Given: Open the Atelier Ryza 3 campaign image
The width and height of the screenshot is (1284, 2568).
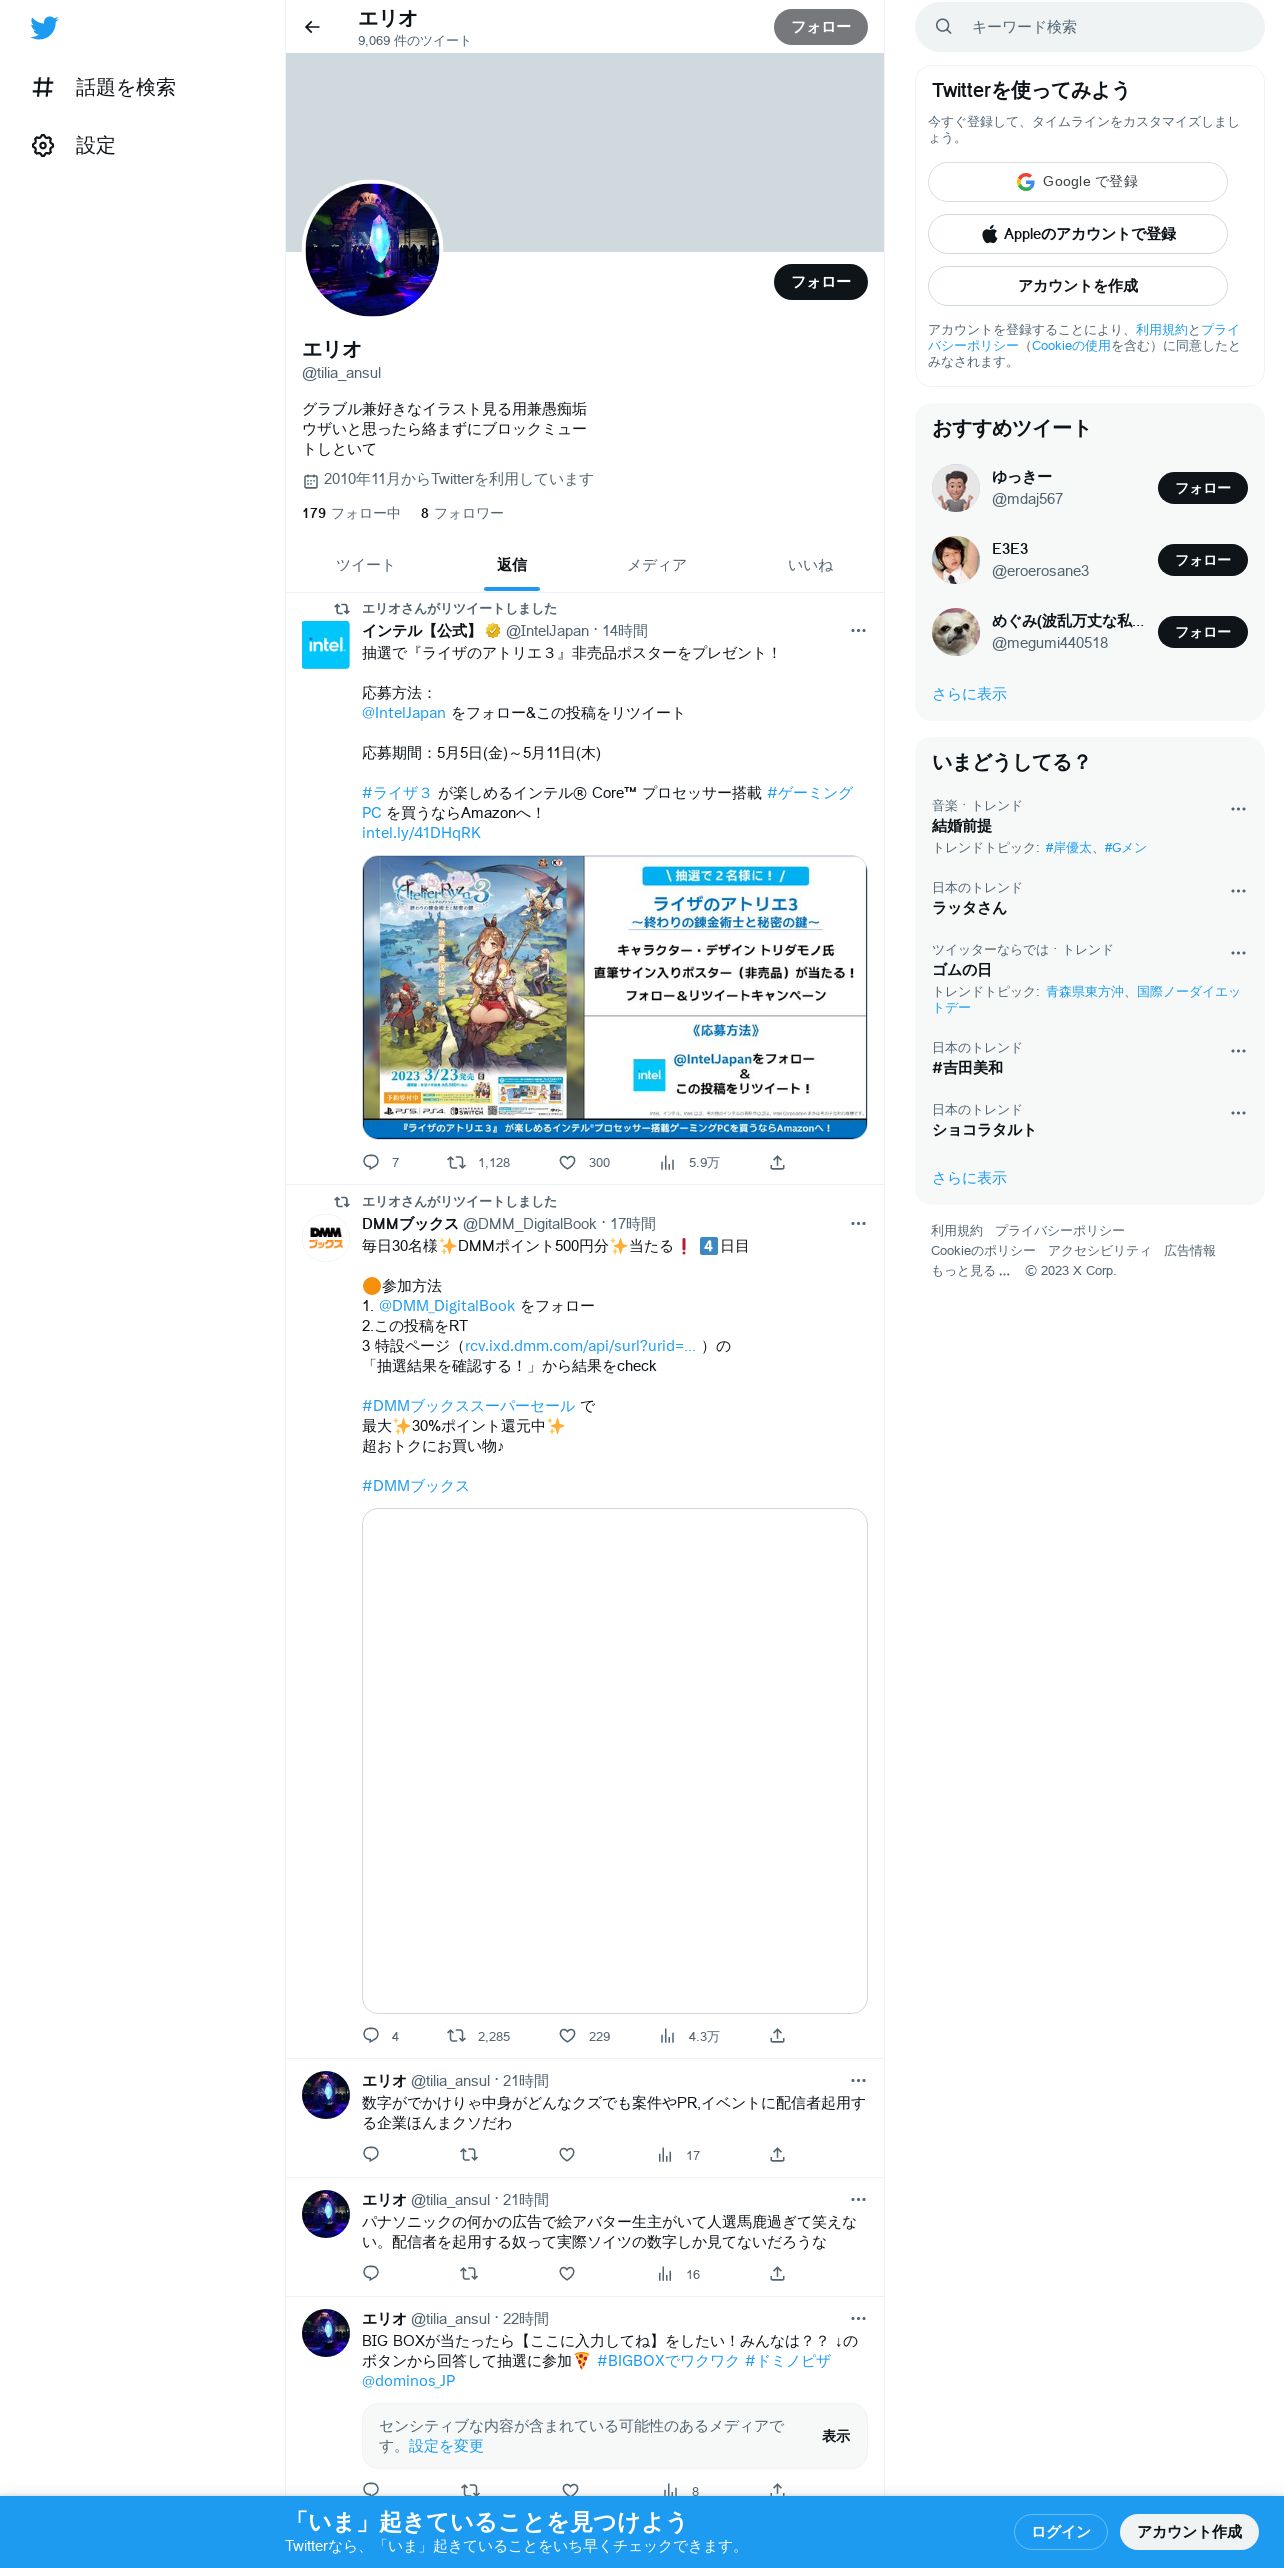Looking at the screenshot, I should point(614,996).
